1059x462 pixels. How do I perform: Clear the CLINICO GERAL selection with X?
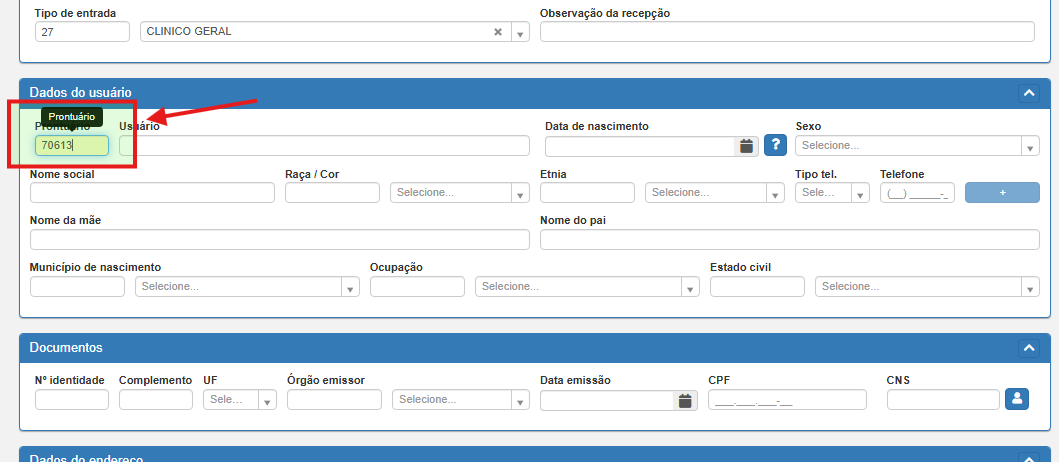(498, 32)
